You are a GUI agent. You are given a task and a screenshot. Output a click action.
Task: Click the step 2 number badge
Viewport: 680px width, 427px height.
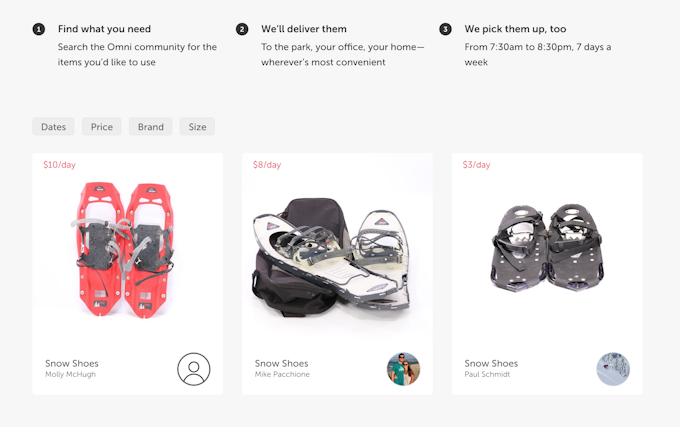click(x=242, y=29)
